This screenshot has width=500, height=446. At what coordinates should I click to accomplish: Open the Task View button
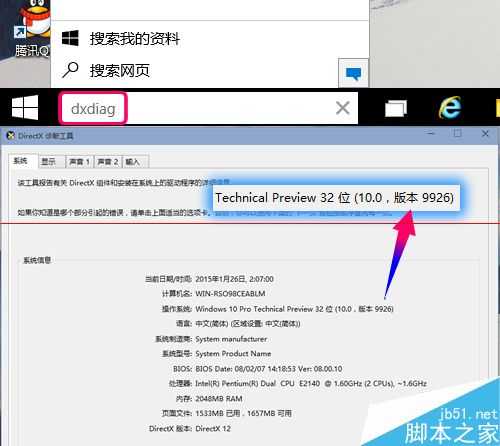(396, 109)
